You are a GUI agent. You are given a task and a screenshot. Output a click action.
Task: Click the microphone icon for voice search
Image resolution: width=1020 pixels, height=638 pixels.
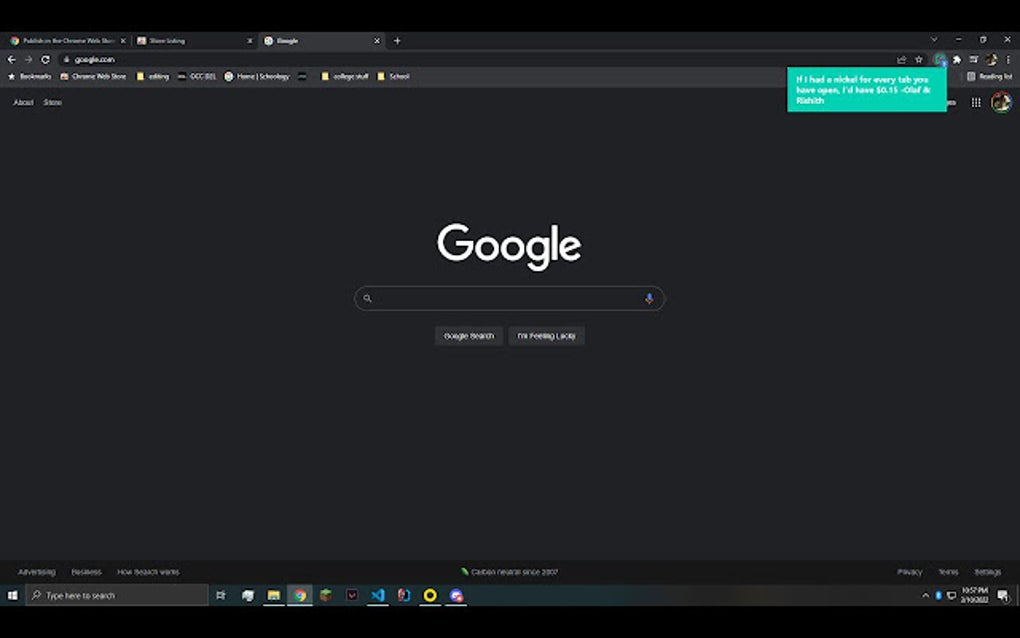coord(649,298)
